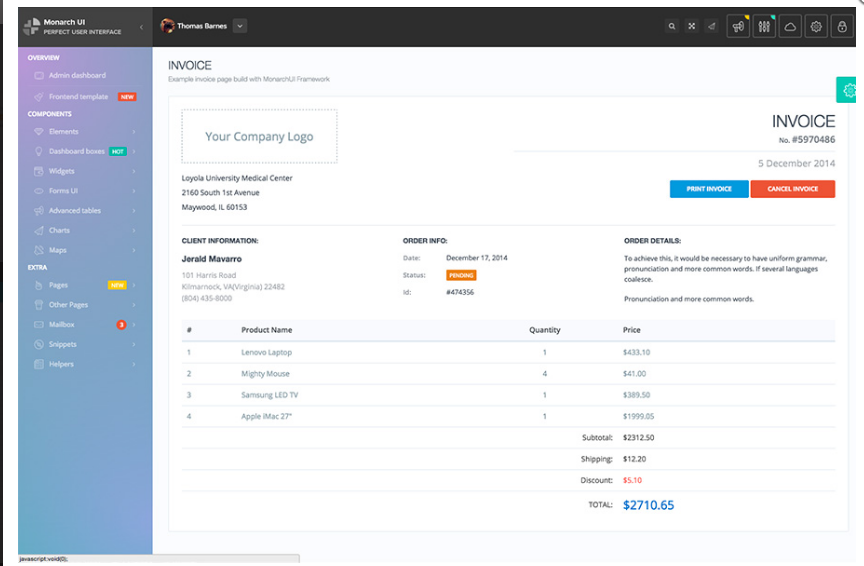The width and height of the screenshot is (864, 566).
Task: Expand the Charts sidebar submenu
Action: click(x=84, y=231)
